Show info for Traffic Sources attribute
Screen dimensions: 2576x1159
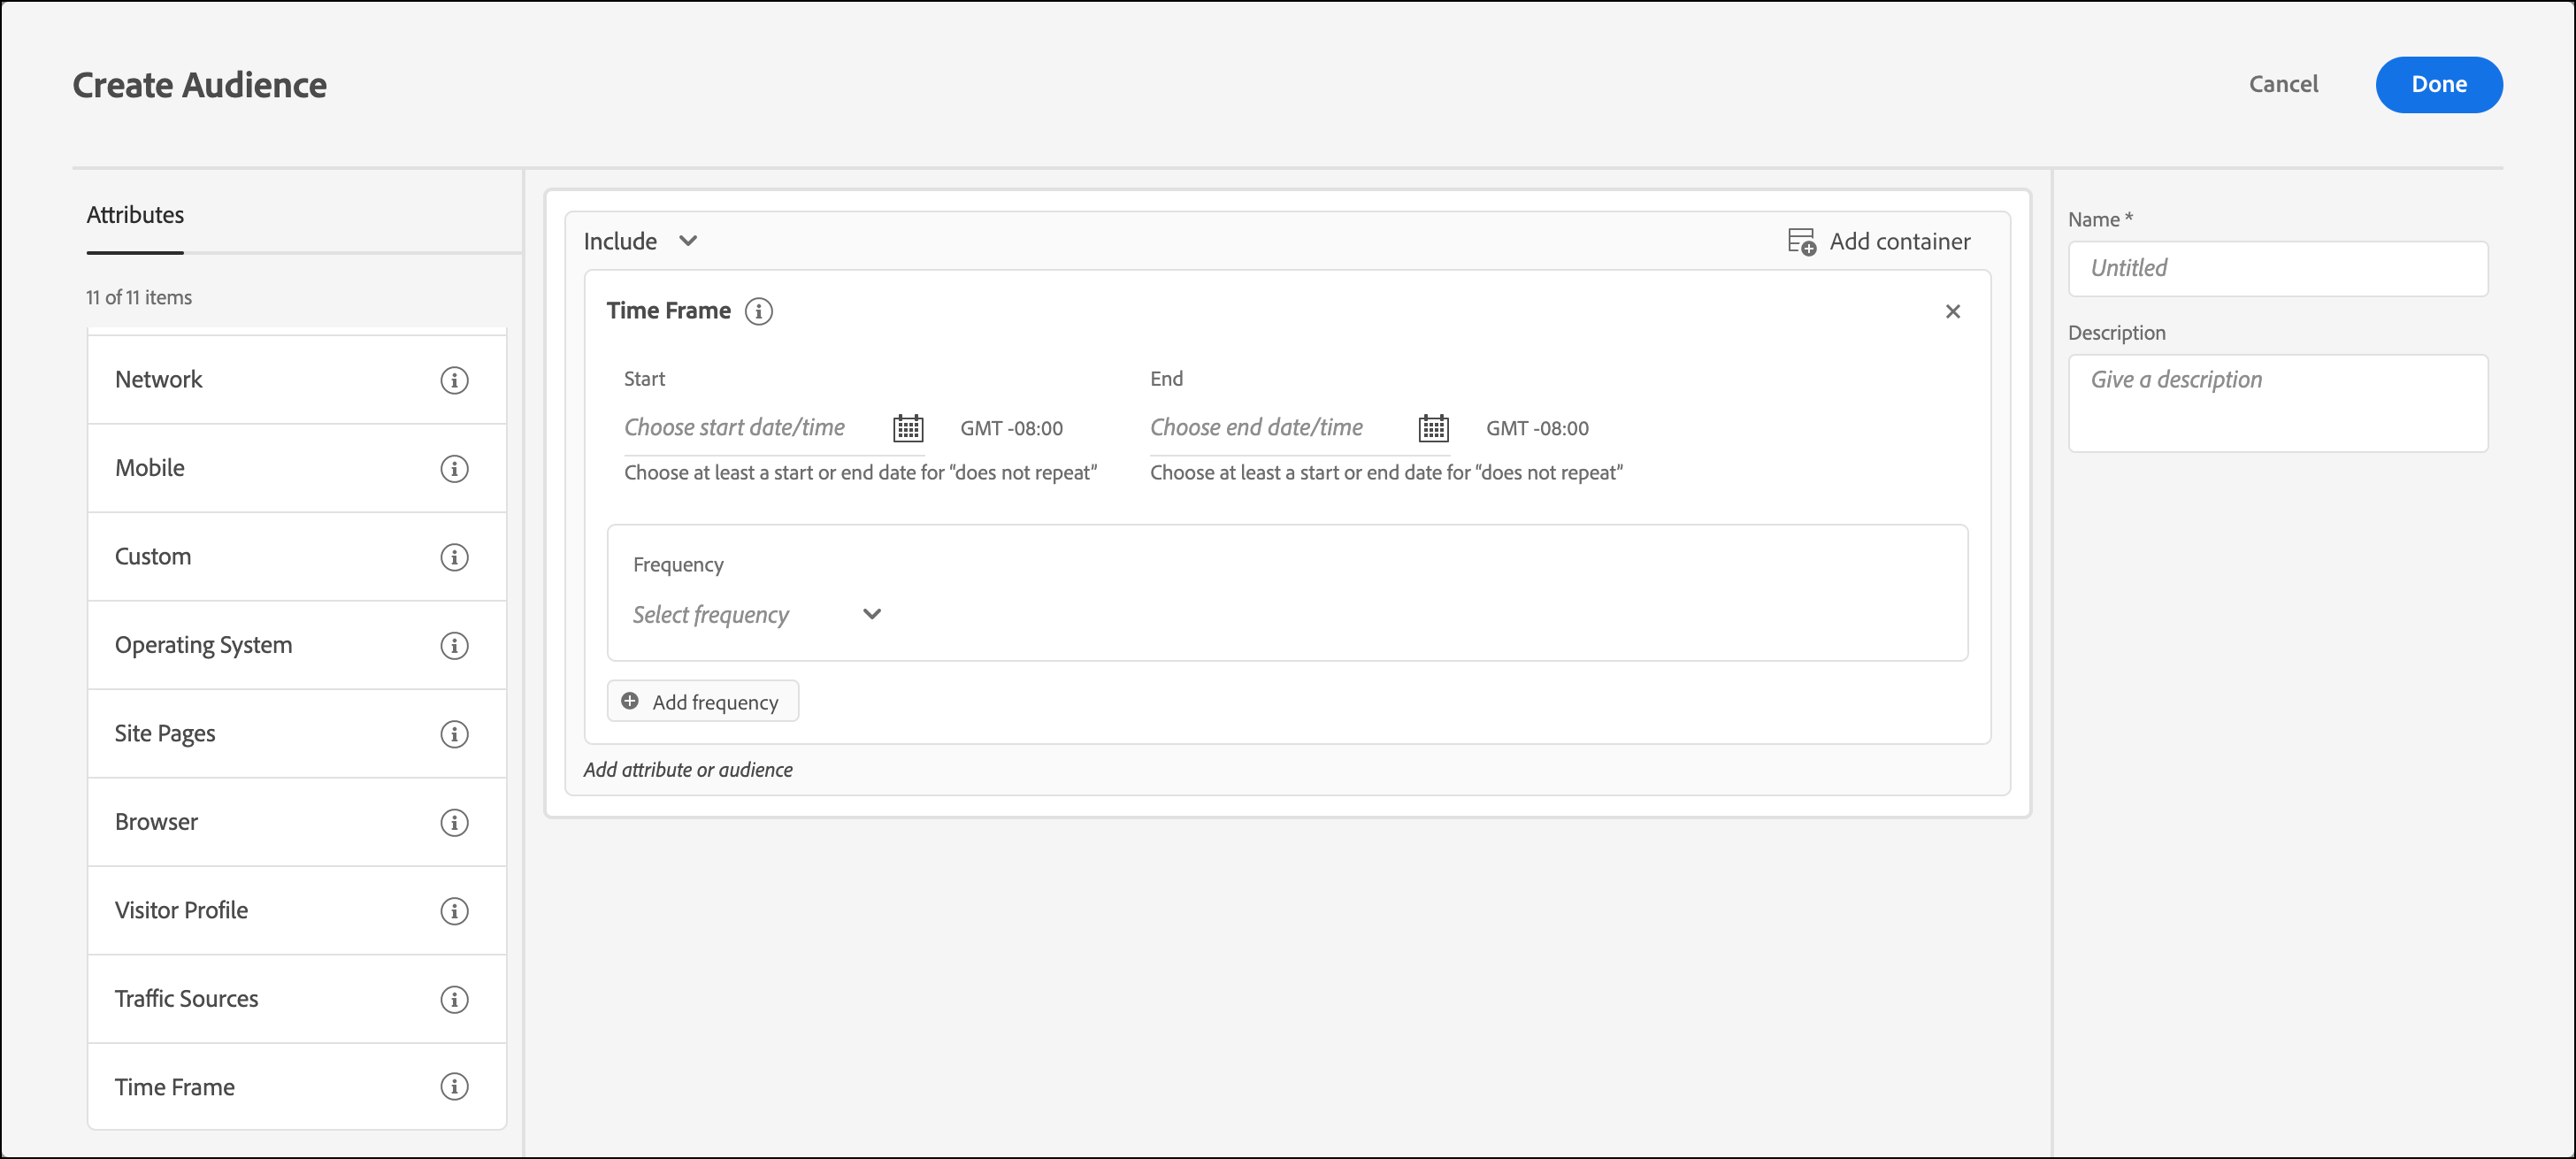click(454, 999)
